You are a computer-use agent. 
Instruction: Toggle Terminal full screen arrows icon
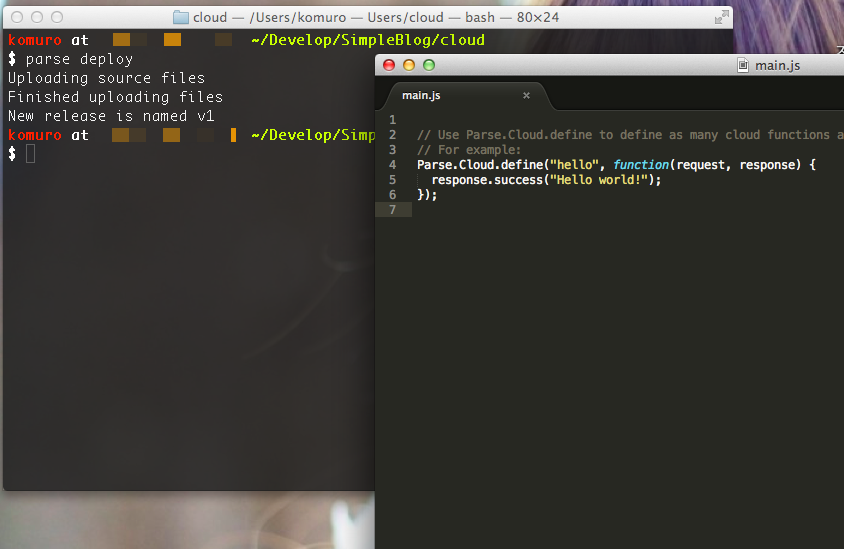click(721, 17)
